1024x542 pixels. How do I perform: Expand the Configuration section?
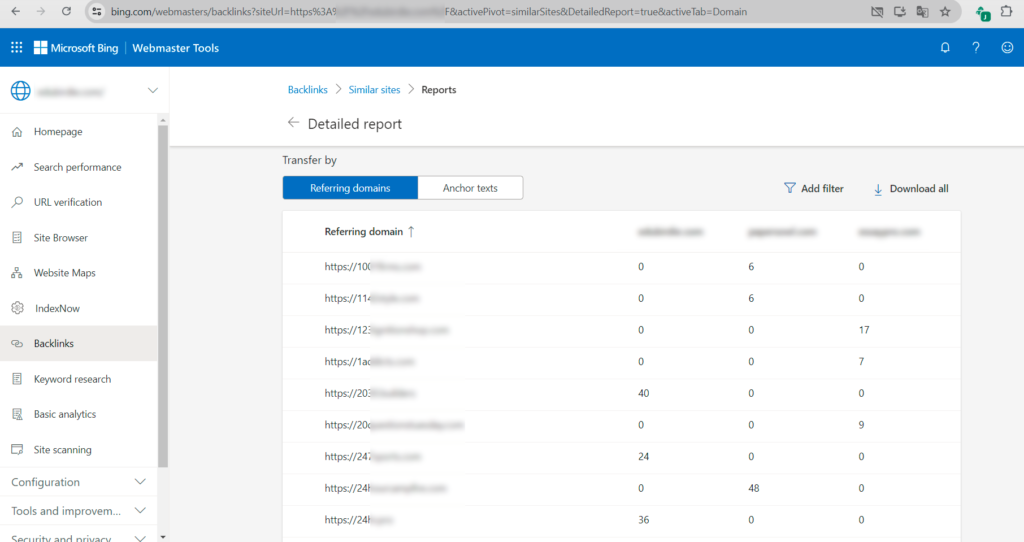139,482
